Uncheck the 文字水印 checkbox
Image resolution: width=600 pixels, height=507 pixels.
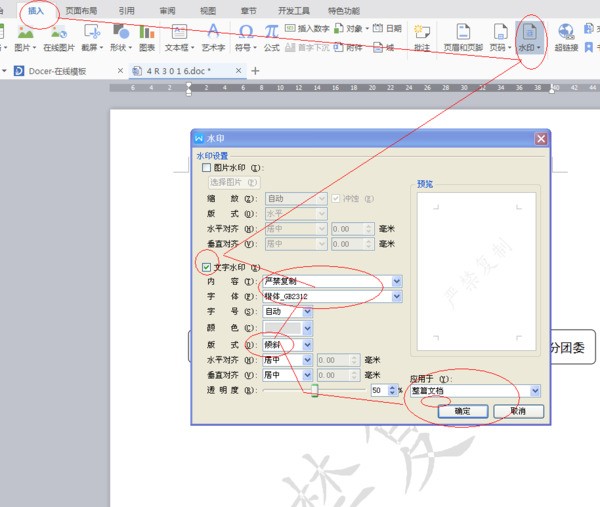point(206,267)
